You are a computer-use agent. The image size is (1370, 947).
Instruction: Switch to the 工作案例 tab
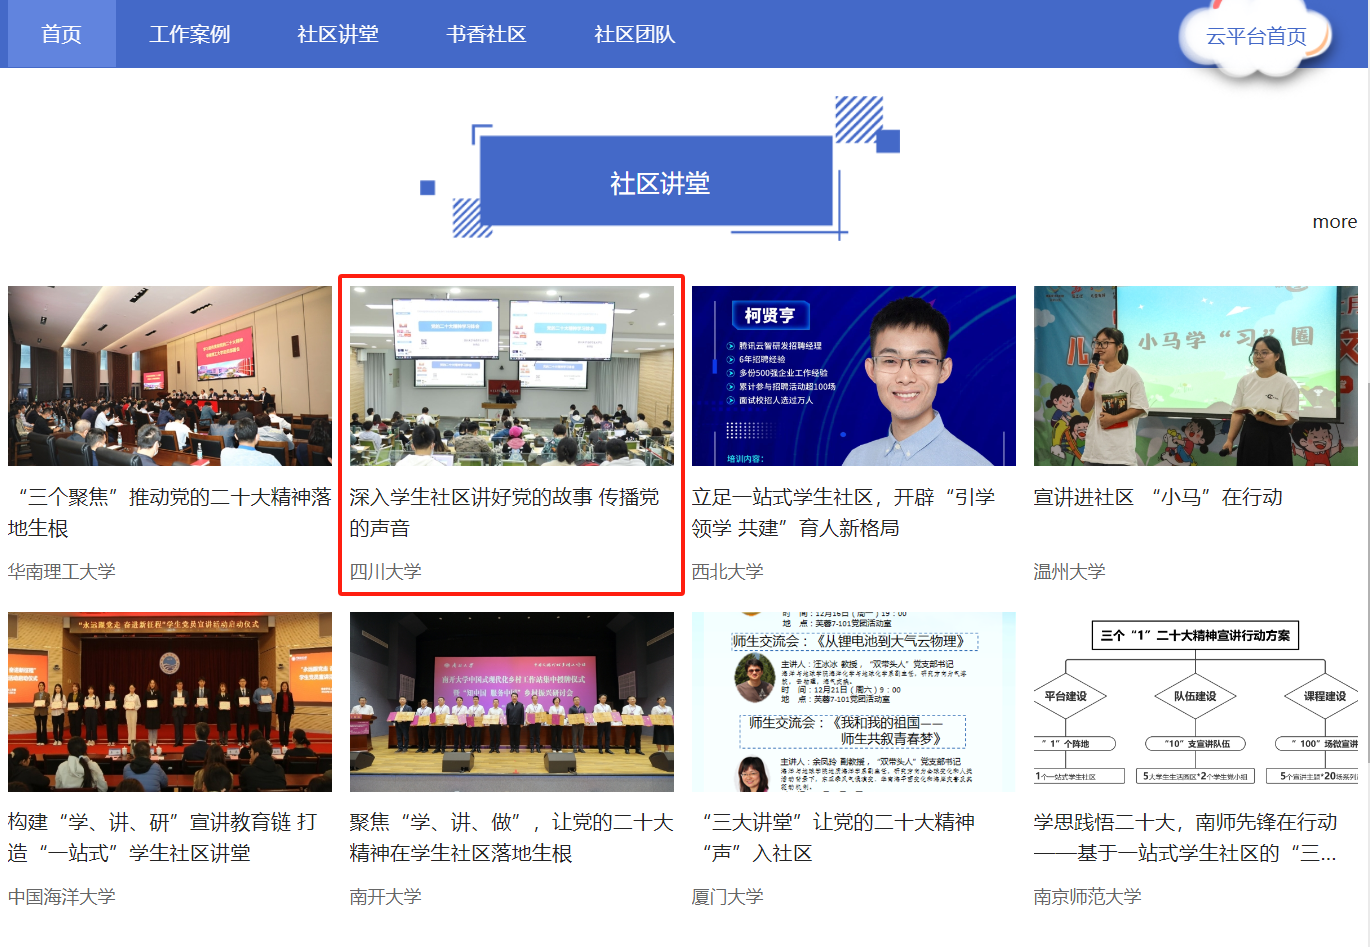coord(189,34)
